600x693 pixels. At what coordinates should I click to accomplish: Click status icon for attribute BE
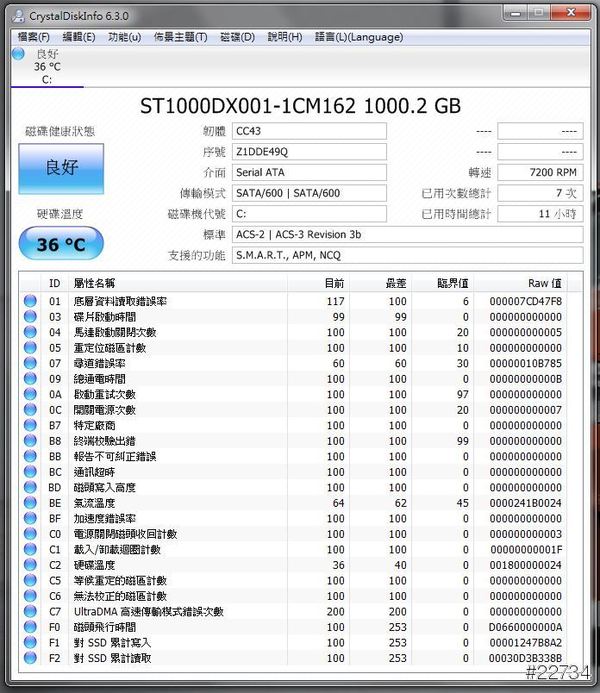[30, 503]
